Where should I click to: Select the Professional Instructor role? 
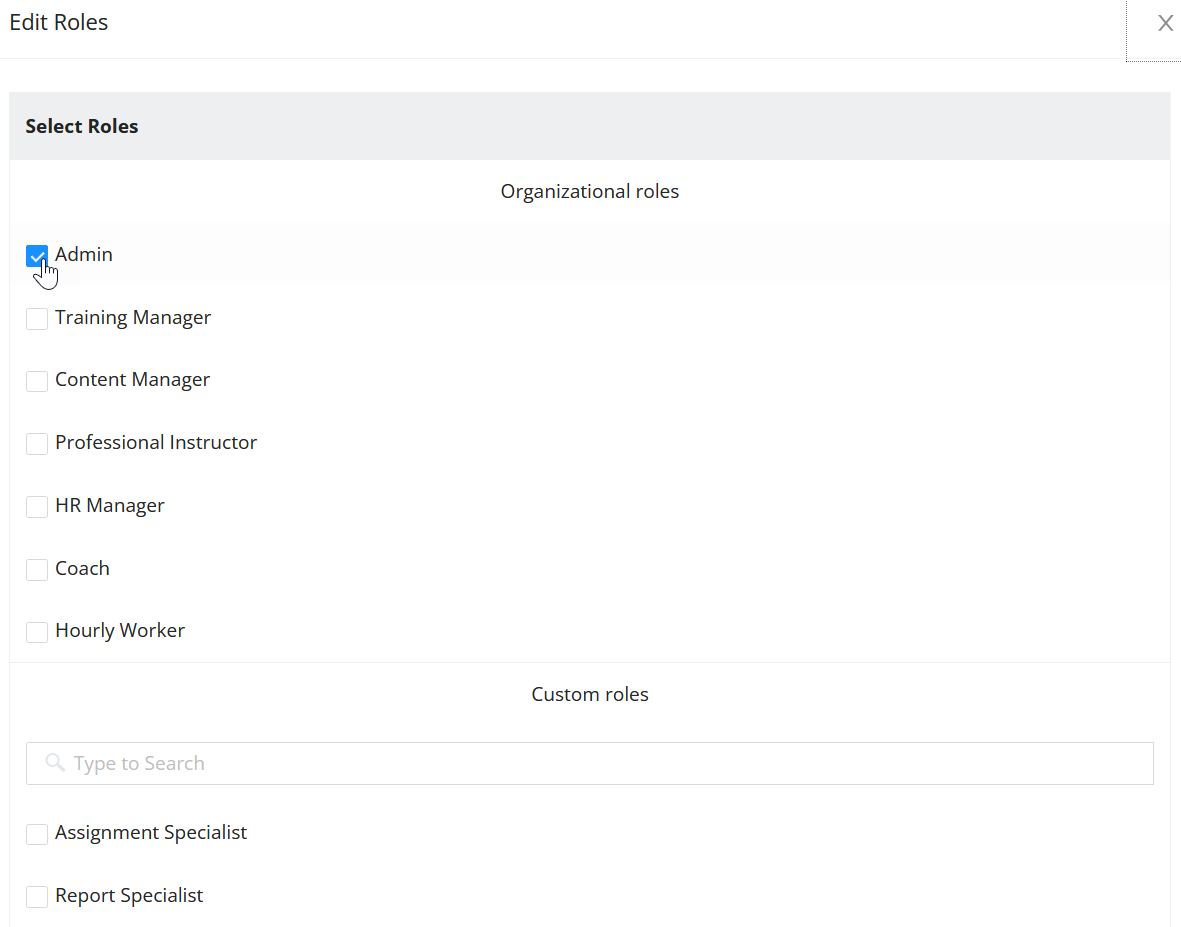tap(37, 443)
